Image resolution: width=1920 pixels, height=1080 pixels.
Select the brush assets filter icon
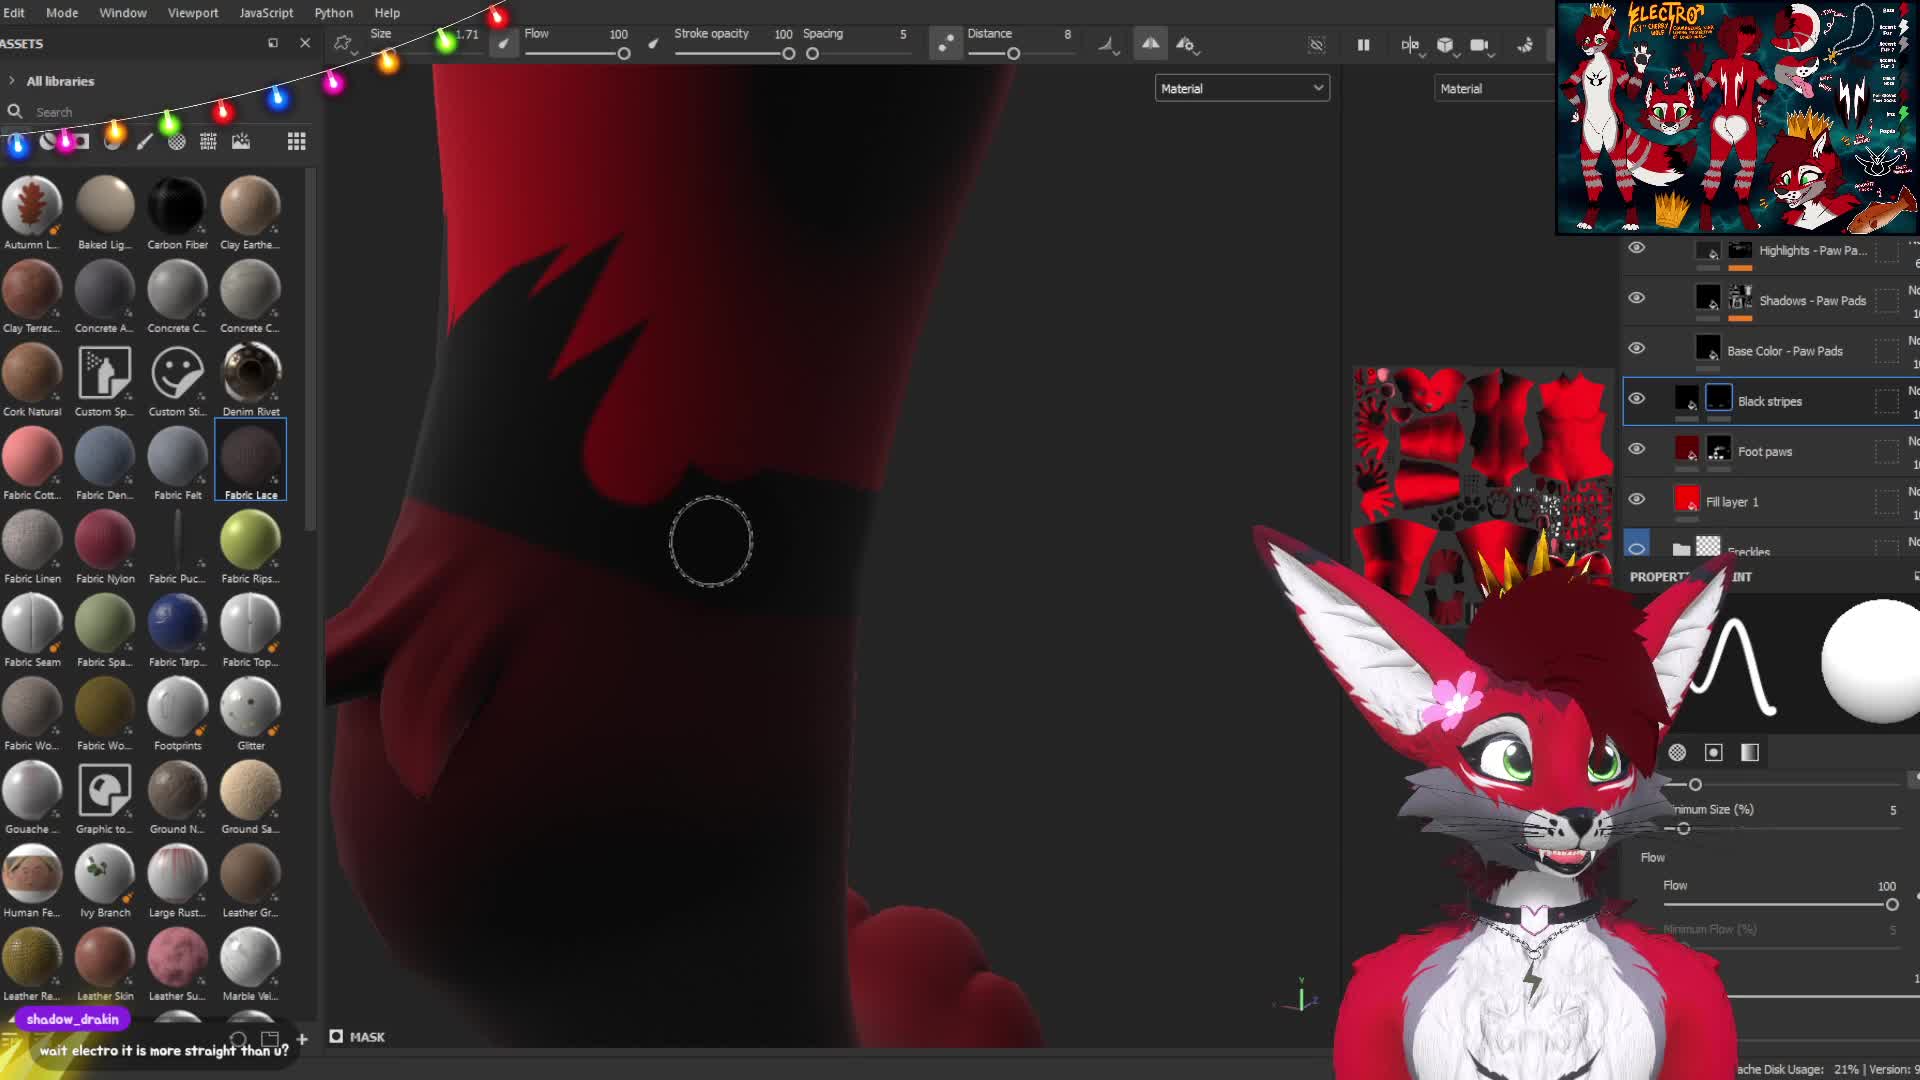tap(145, 142)
